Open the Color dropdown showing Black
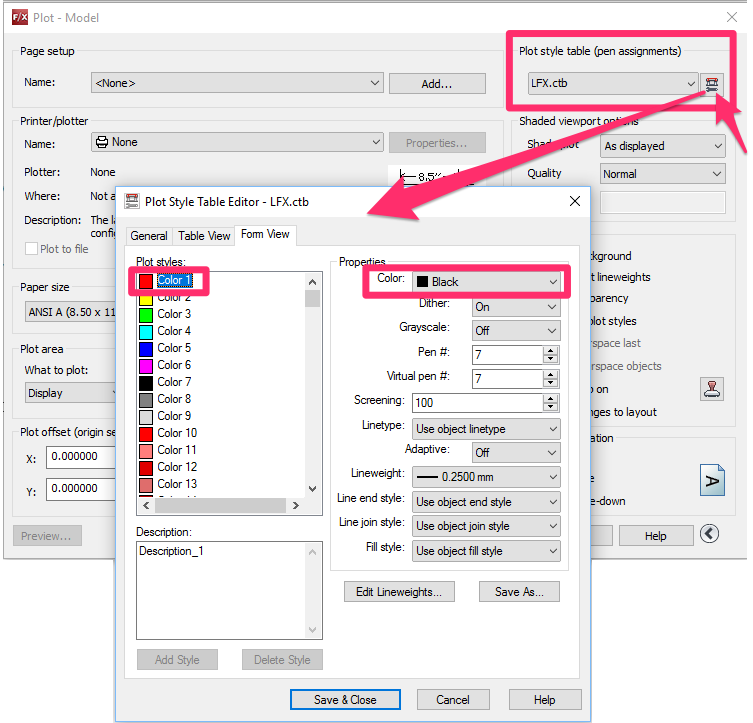This screenshot has width=753, height=723. (486, 282)
